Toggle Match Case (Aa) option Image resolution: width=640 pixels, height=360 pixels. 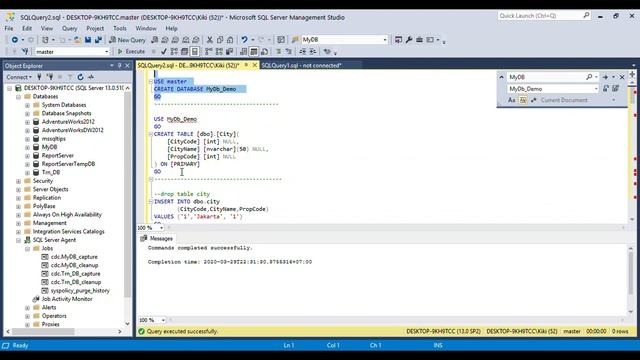(511, 100)
